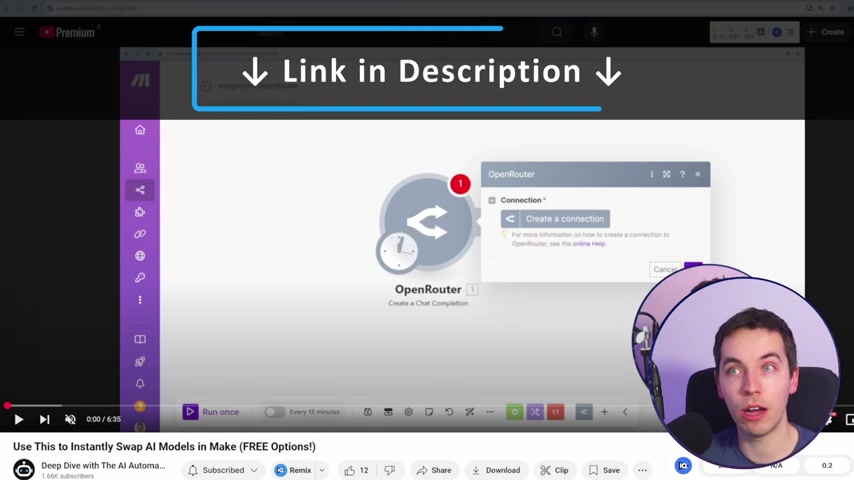The image size is (854, 480).
Task: Open Make scenario settings gear icon
Action: pos(408,412)
